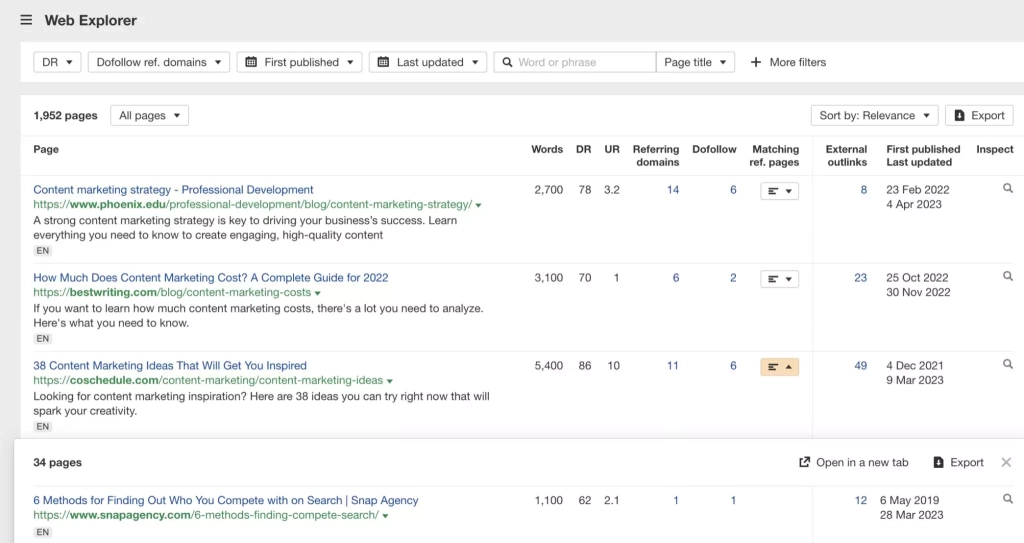Click the Open in a new tab icon link
The image size is (1024, 543).
coord(854,463)
